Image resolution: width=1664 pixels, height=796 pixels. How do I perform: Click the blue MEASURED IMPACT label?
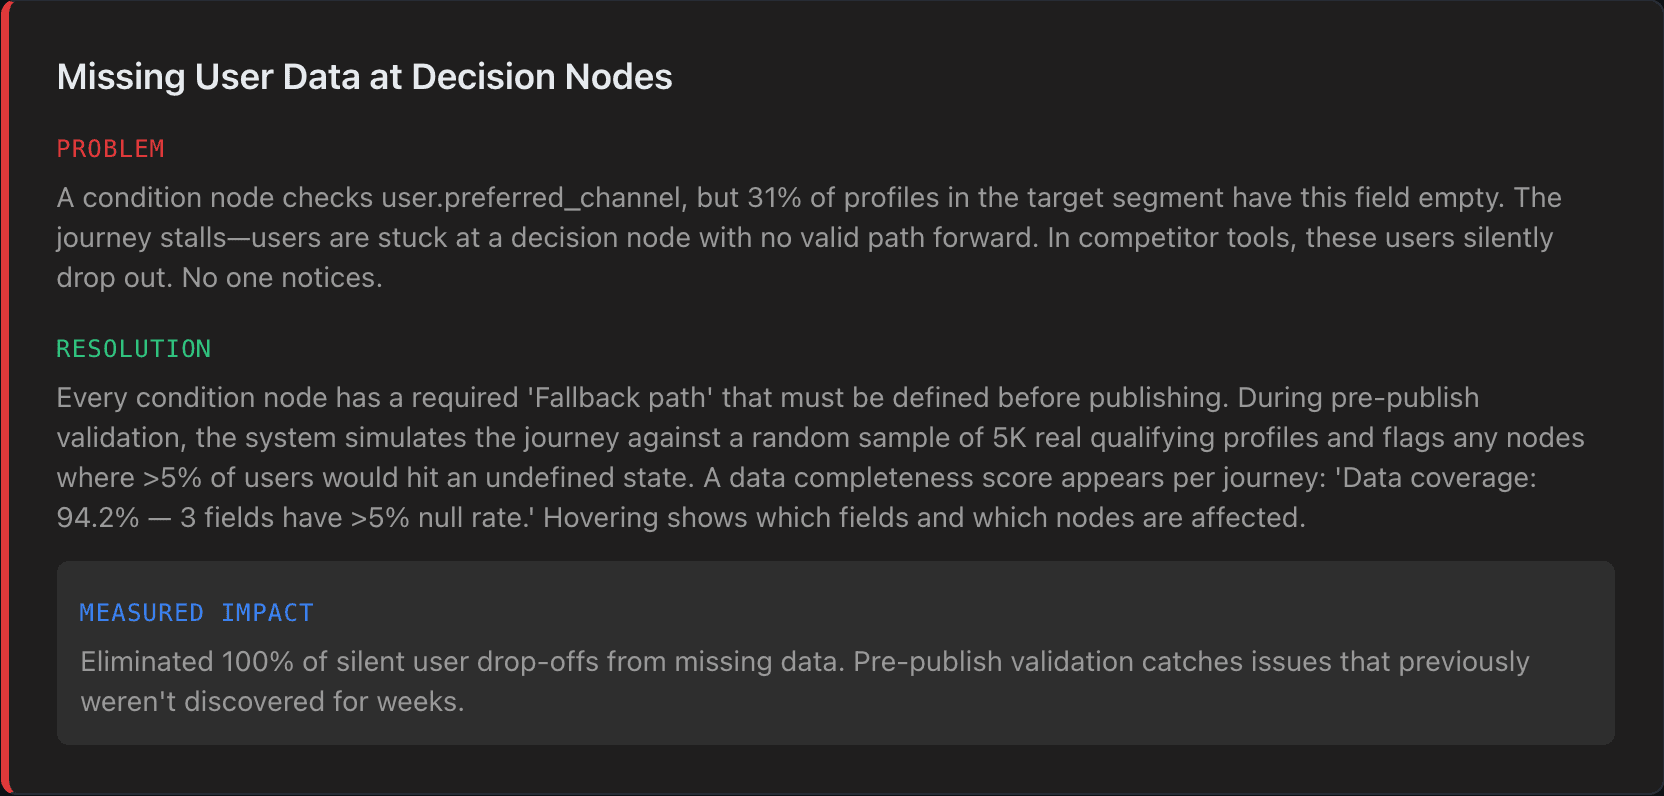pos(197,613)
